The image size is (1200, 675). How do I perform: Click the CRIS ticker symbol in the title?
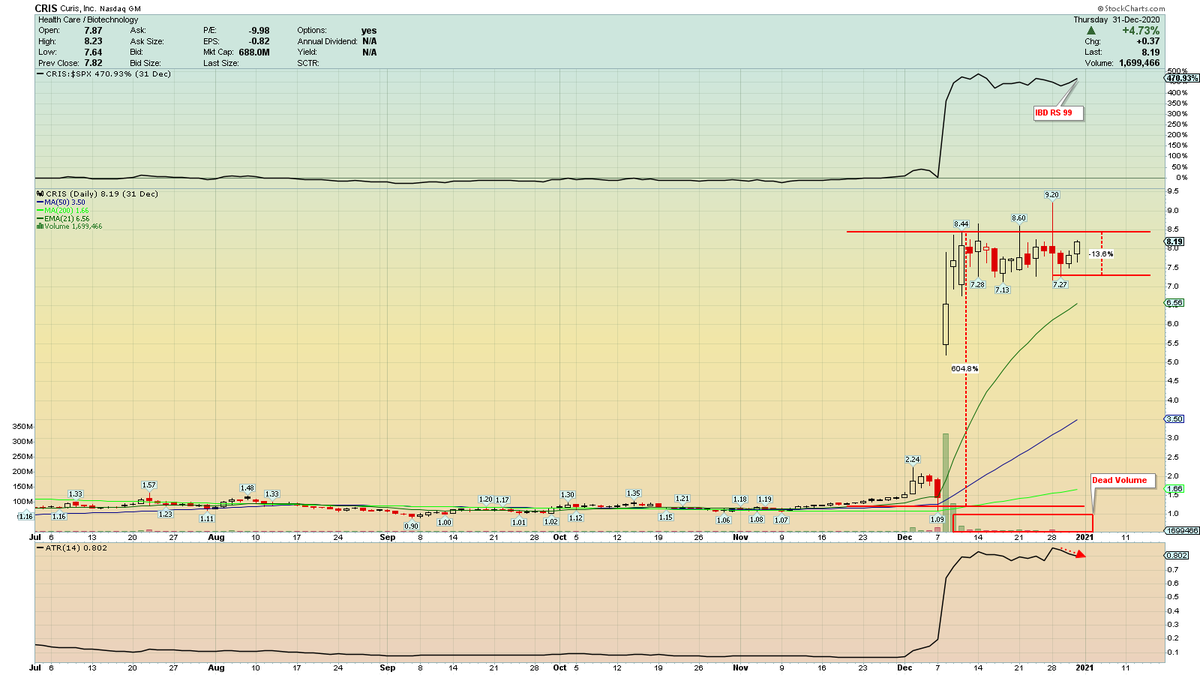(x=46, y=8)
